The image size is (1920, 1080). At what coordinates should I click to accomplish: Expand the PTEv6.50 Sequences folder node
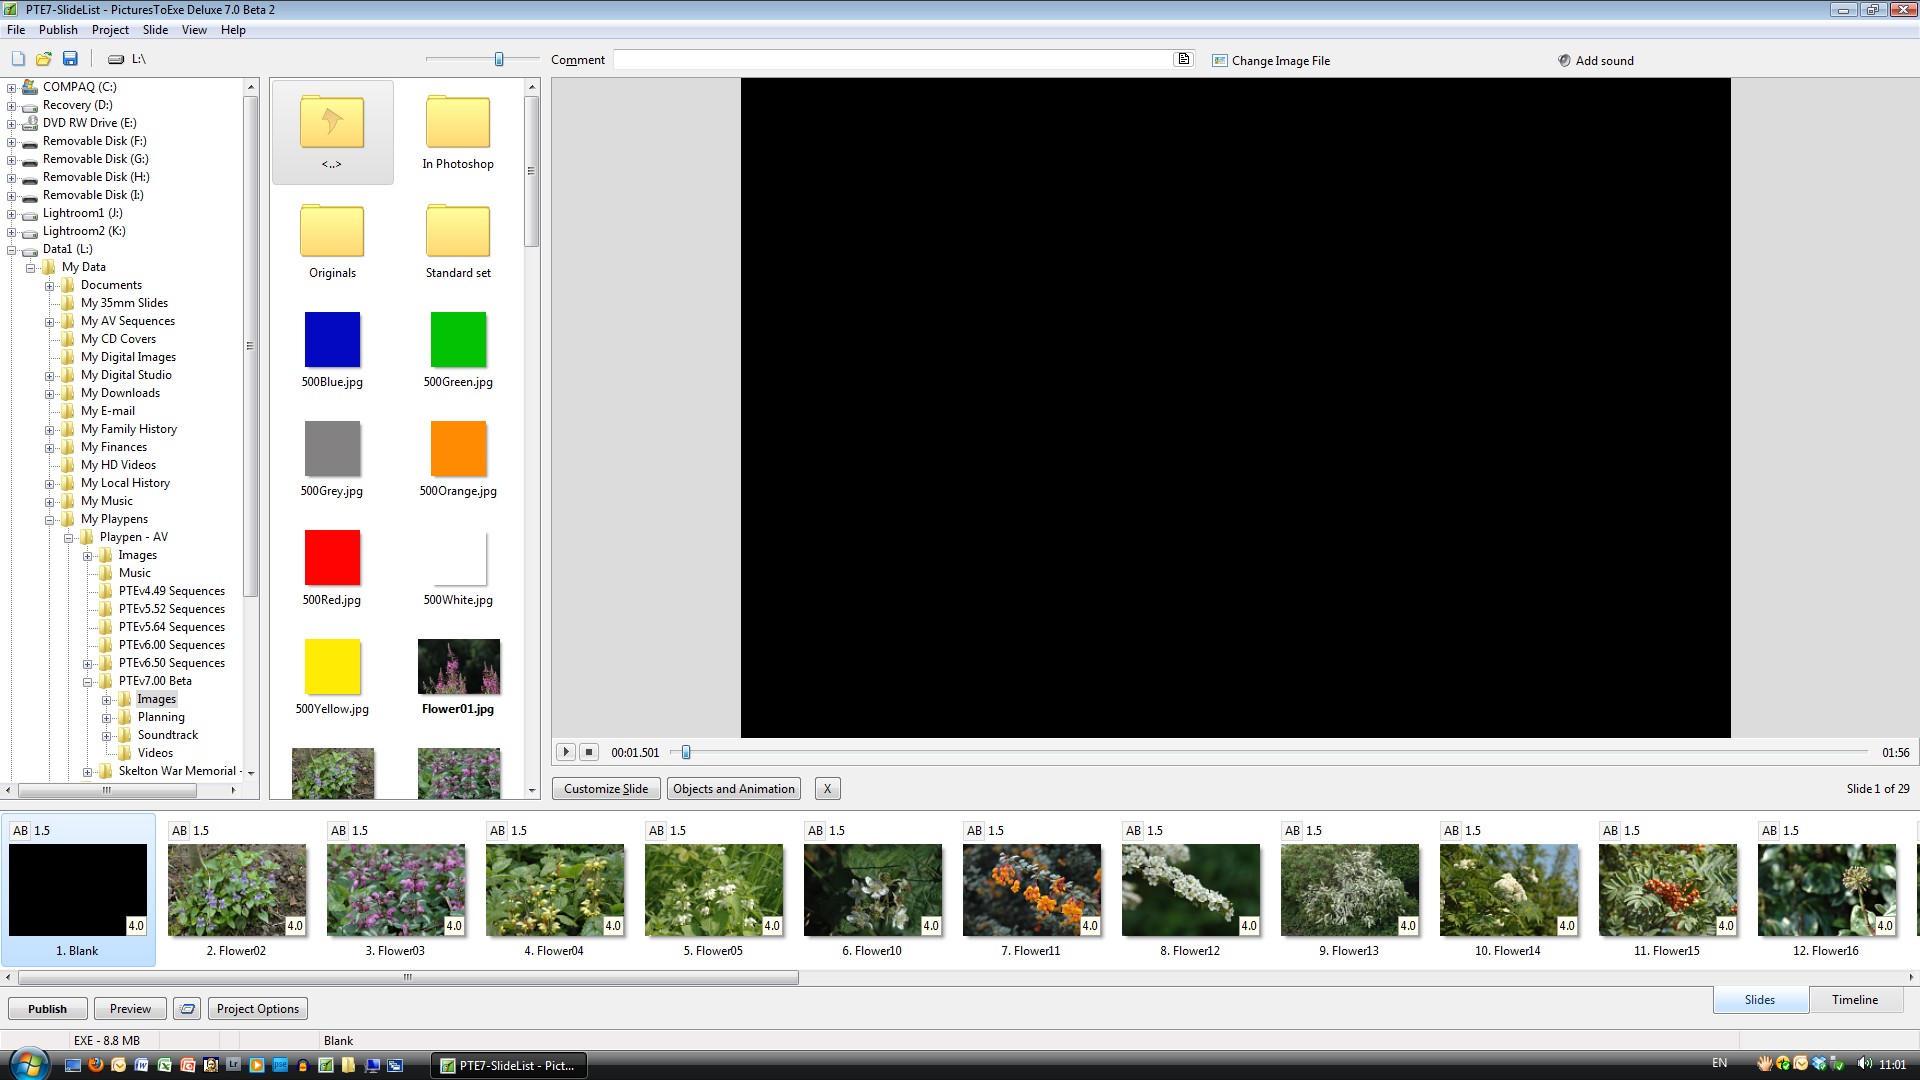pyautogui.click(x=87, y=663)
